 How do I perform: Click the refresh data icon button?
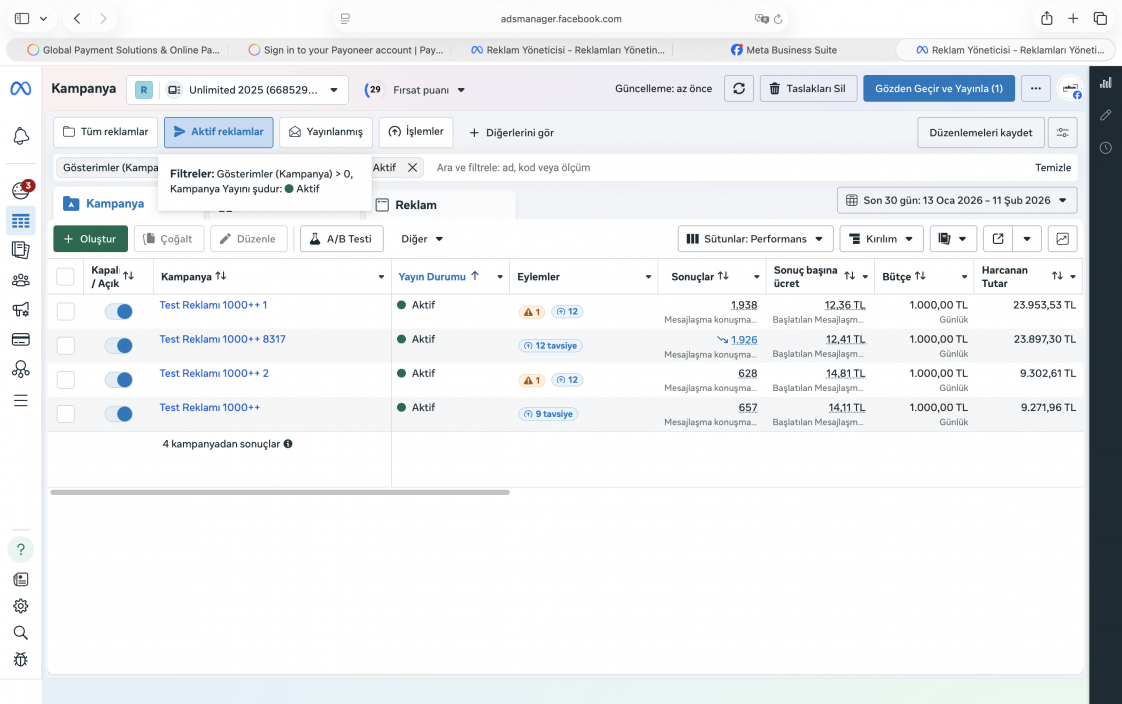pyautogui.click(x=738, y=89)
